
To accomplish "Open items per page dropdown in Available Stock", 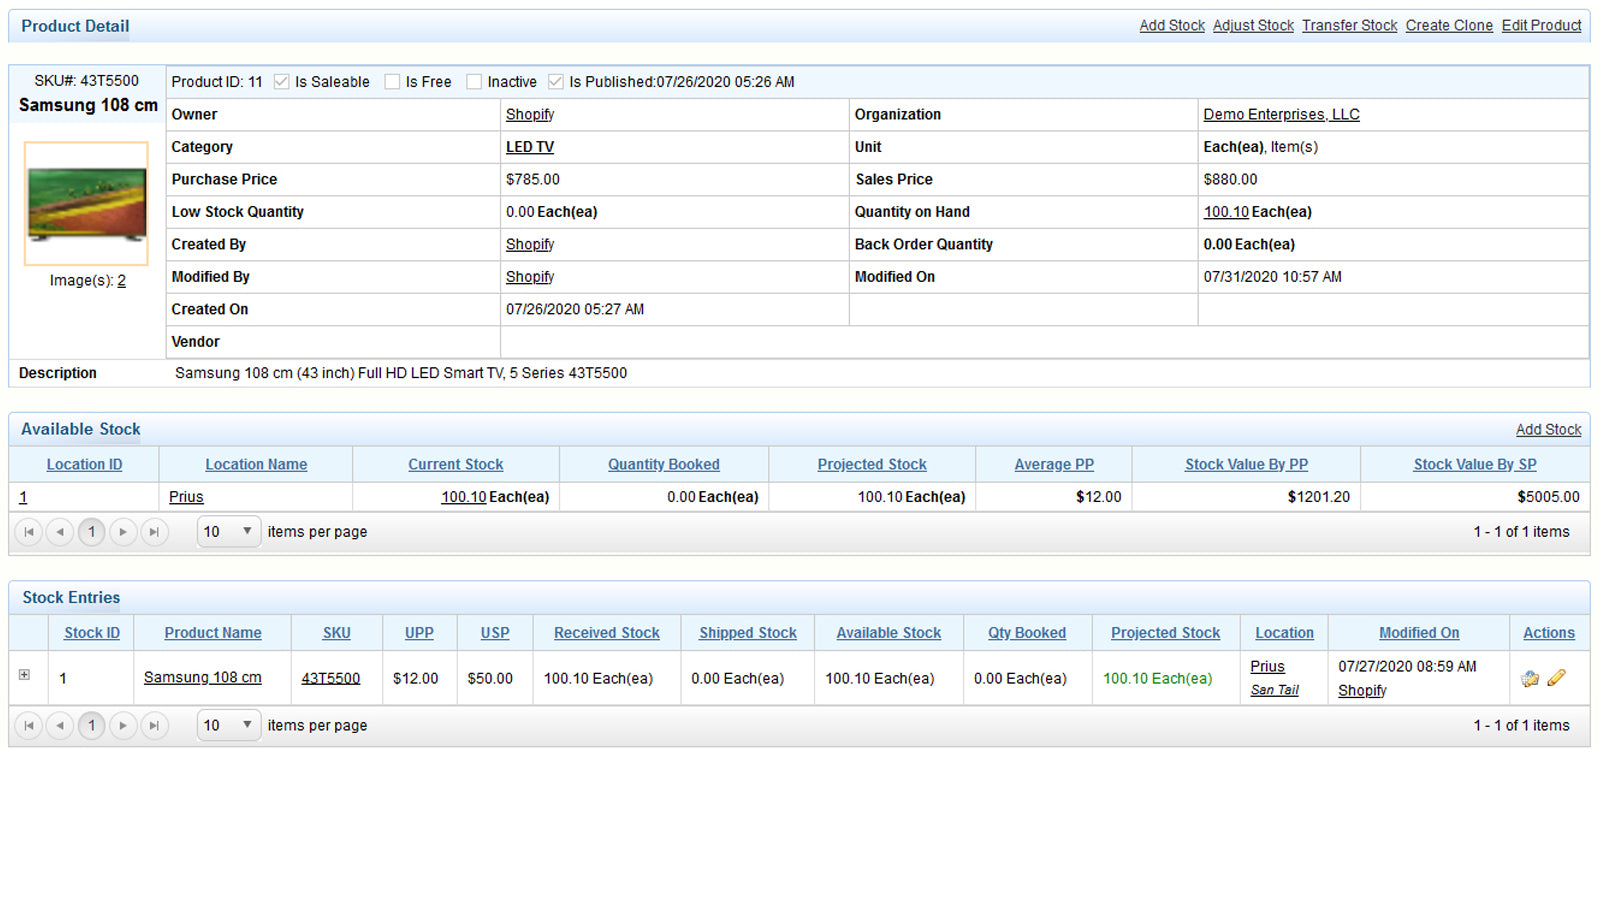I will (229, 532).
